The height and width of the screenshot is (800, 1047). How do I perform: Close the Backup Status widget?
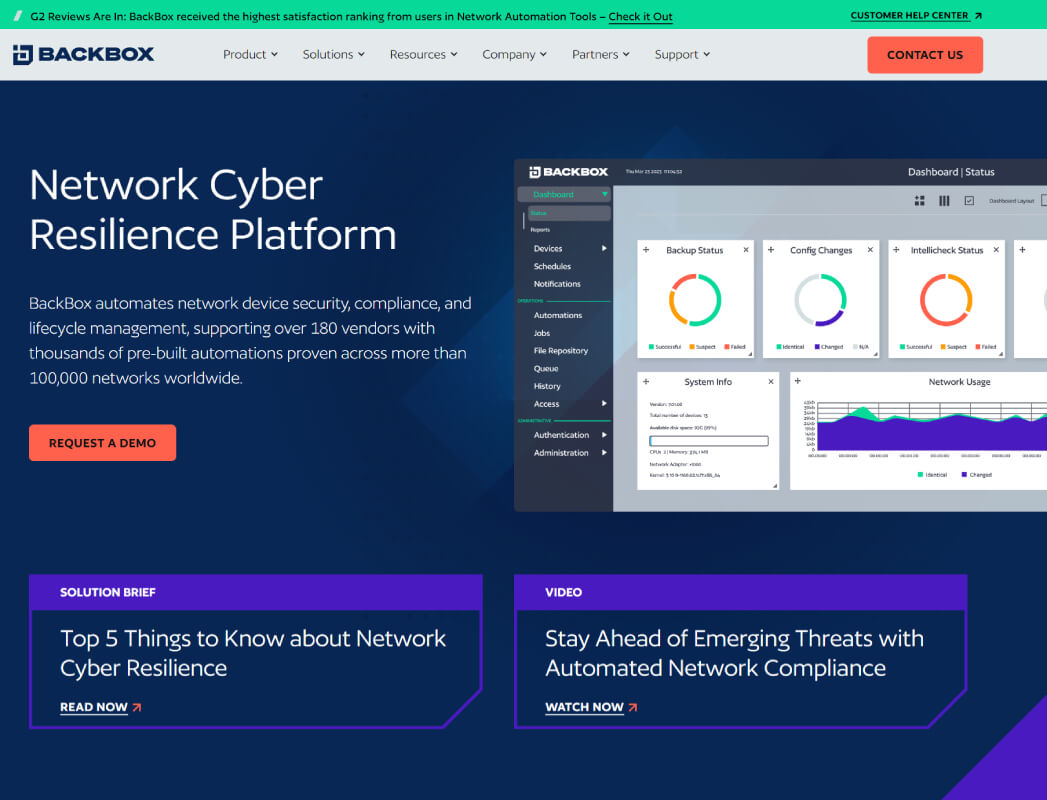point(746,250)
